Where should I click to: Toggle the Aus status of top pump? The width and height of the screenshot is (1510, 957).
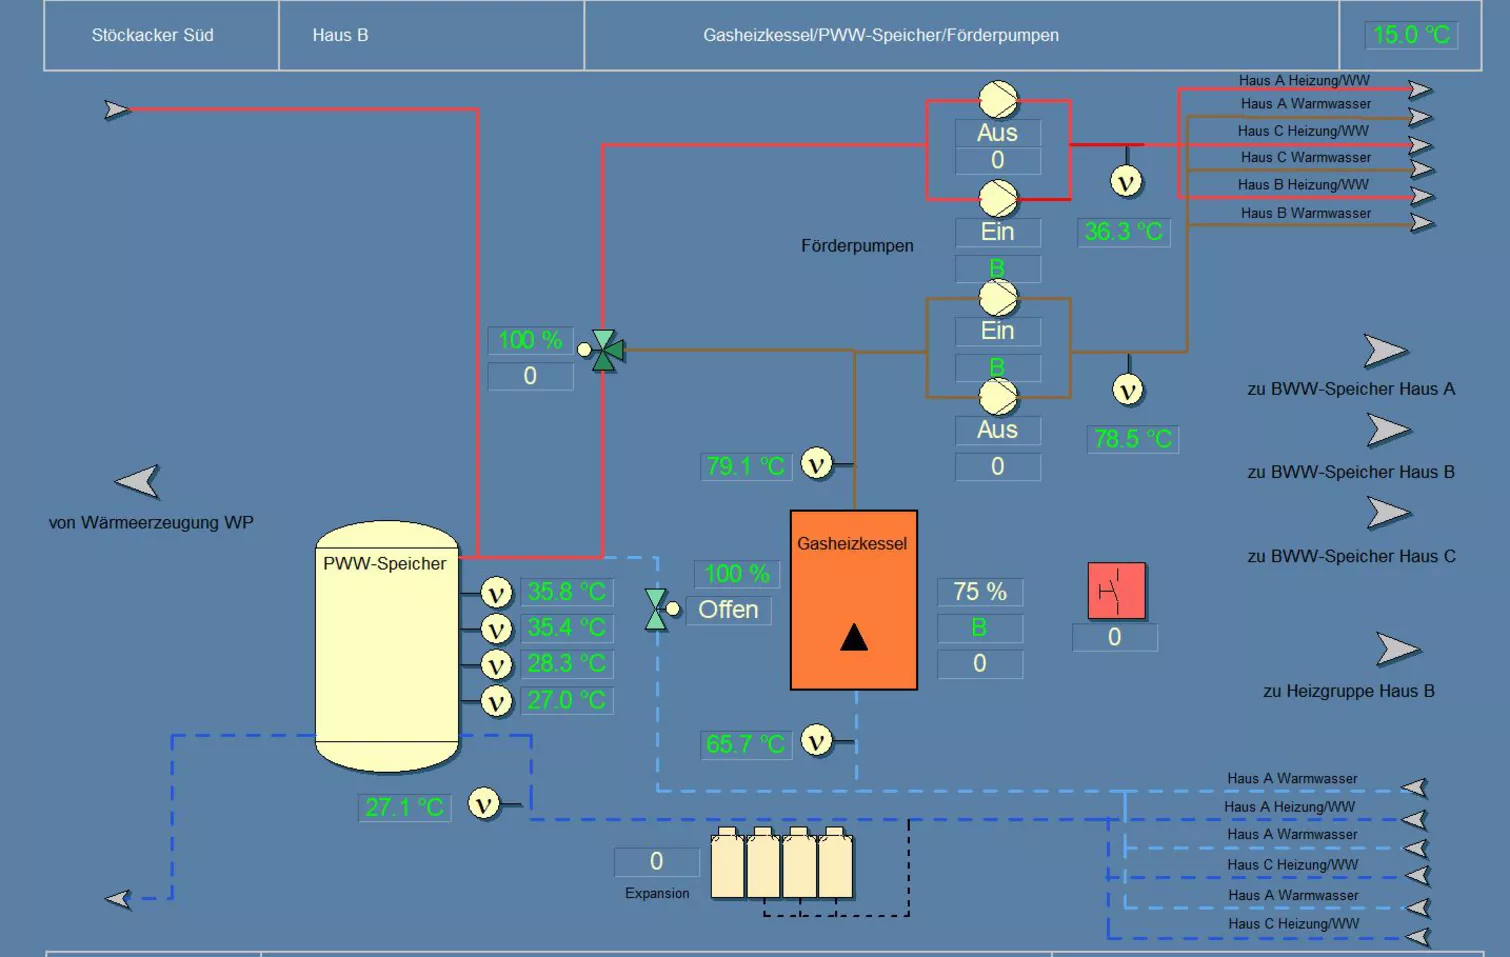997,133
